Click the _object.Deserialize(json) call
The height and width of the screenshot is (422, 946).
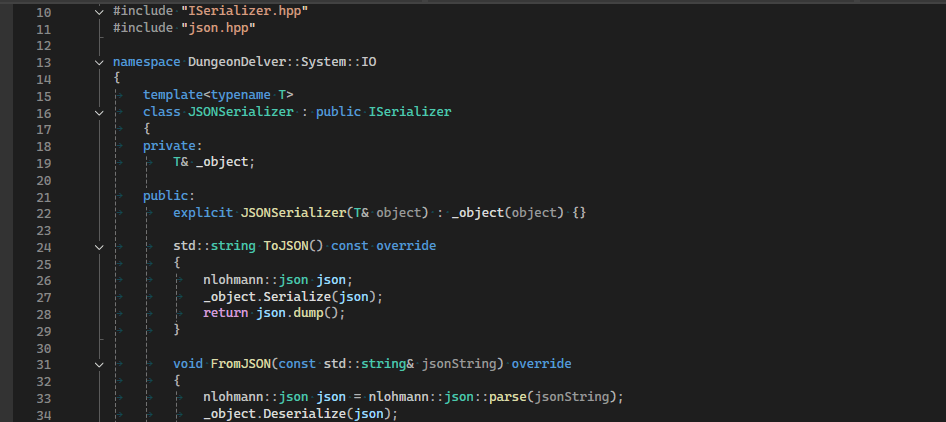click(300, 414)
